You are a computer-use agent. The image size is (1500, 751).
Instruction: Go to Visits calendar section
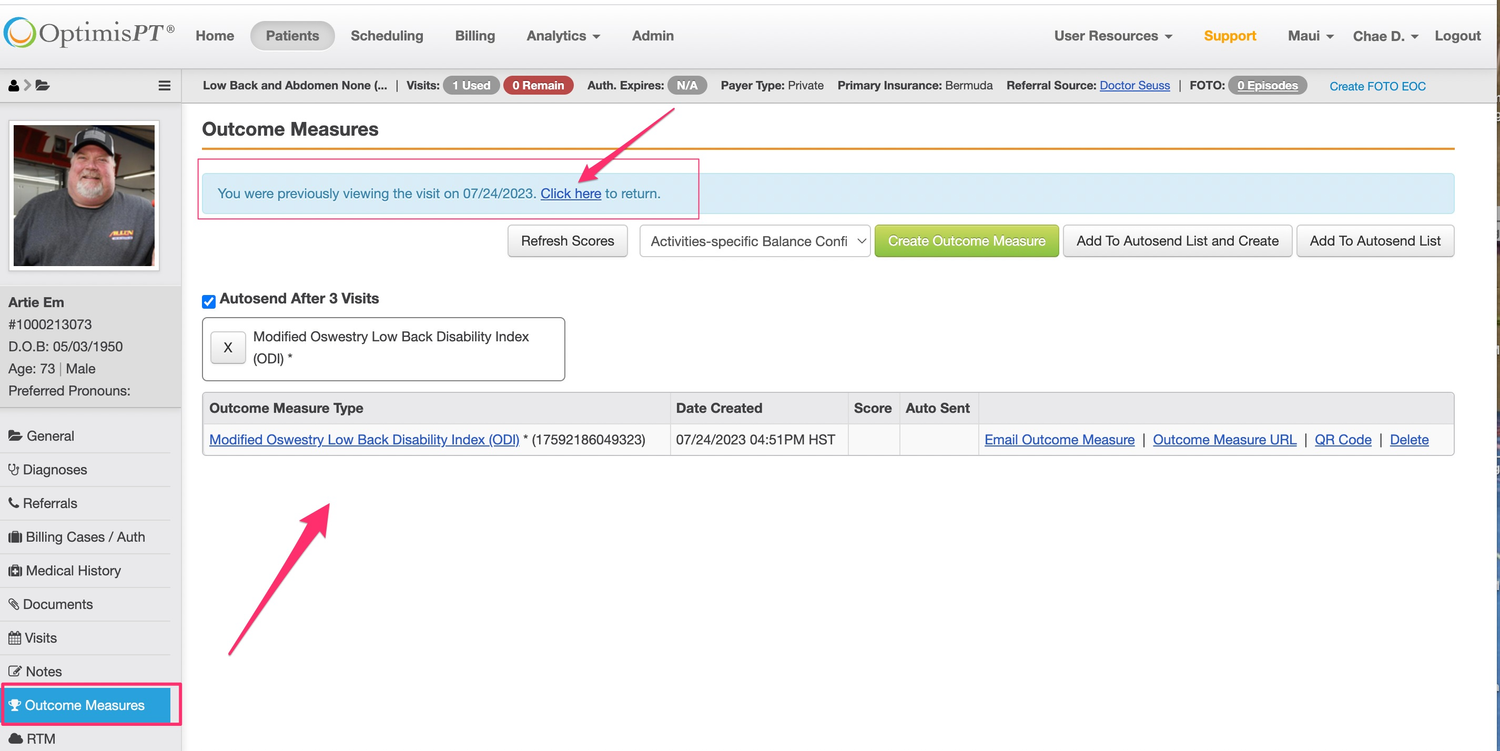pos(40,638)
